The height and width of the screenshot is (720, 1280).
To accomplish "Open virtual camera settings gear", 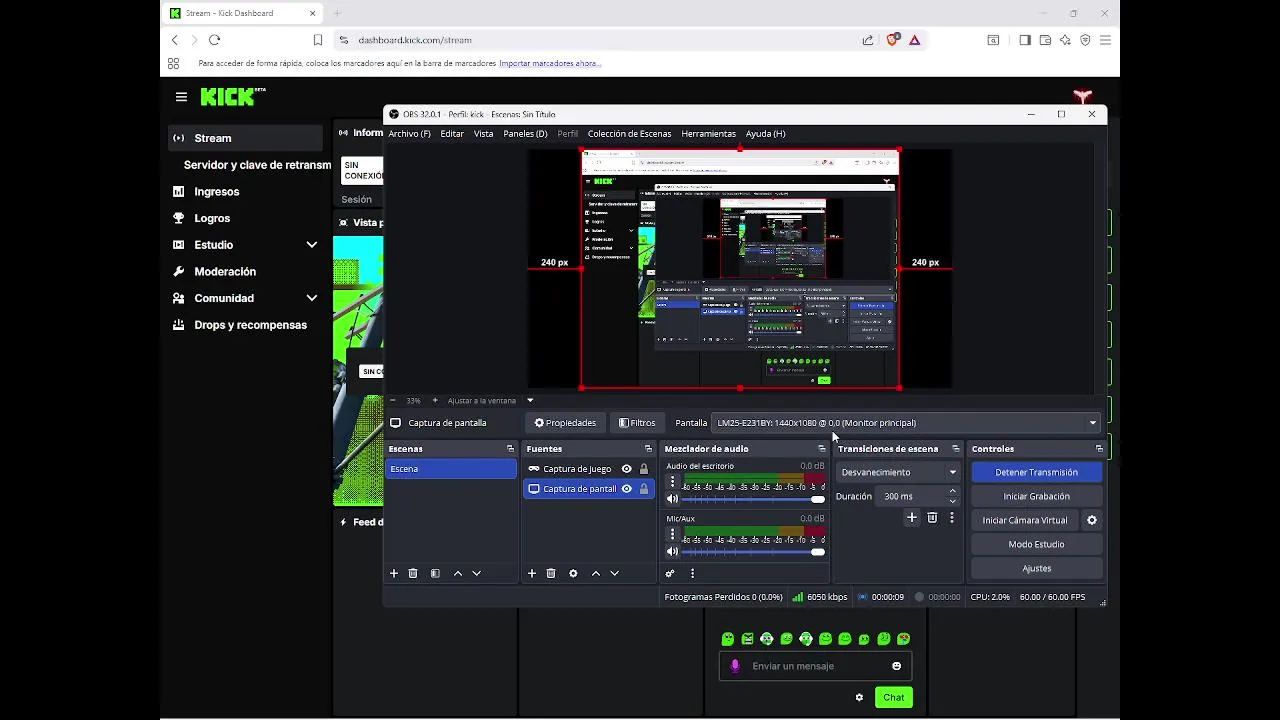I will 1092,520.
